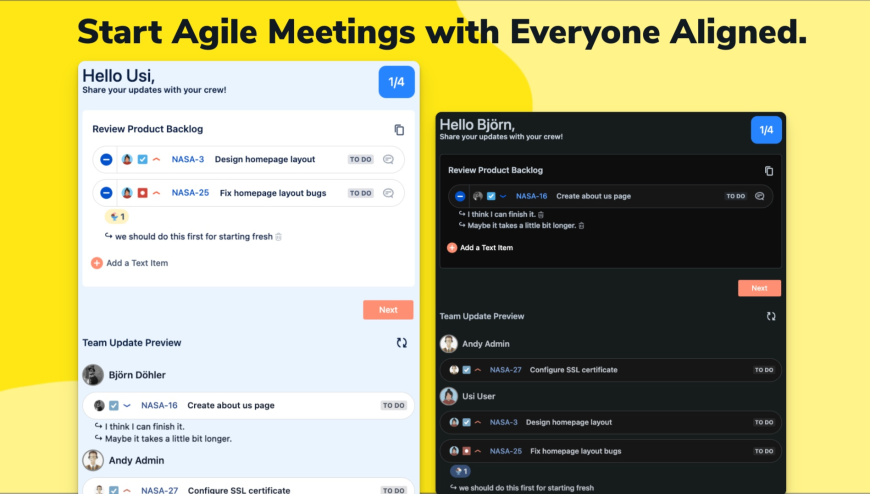The image size is (870, 494).
Task: Open the NASA-25 issue link in the light panel
Action: (190, 193)
